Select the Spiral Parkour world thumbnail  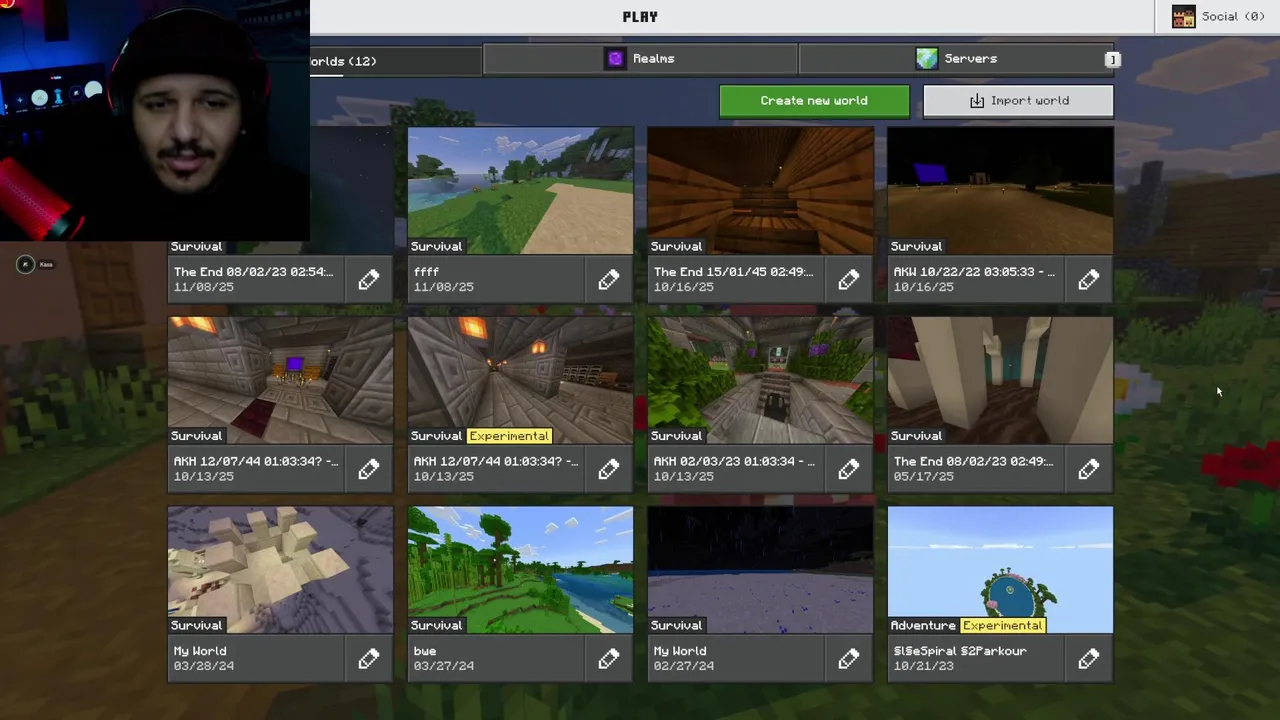1000,570
